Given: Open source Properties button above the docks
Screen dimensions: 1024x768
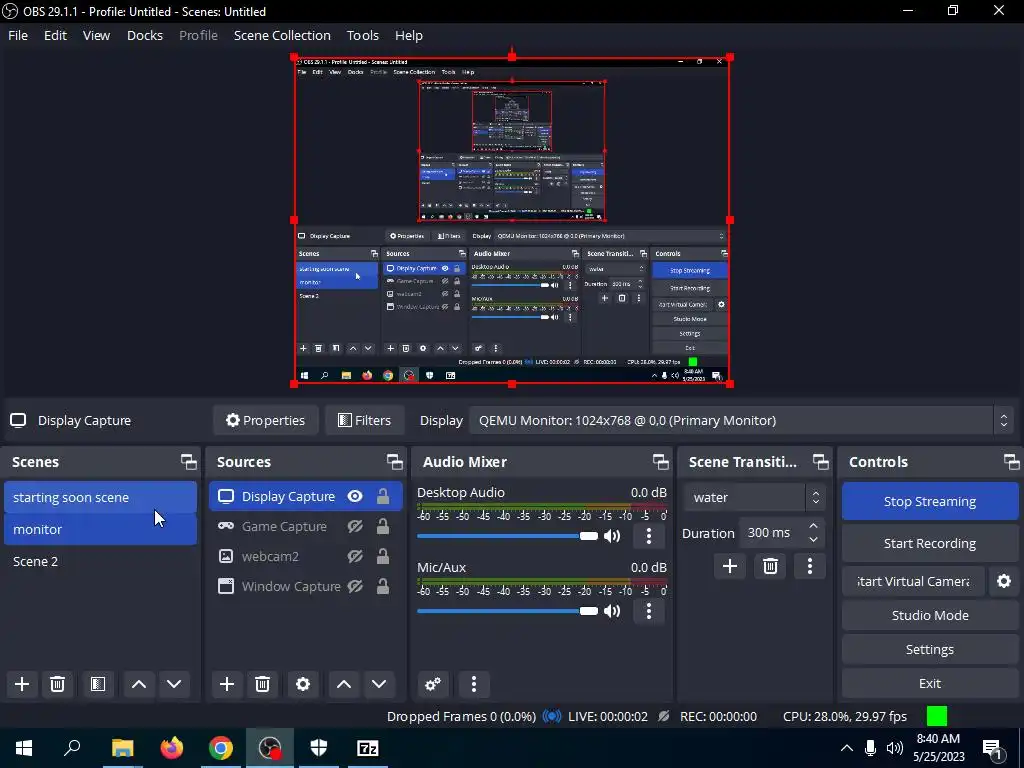Looking at the screenshot, I should coord(265,421).
